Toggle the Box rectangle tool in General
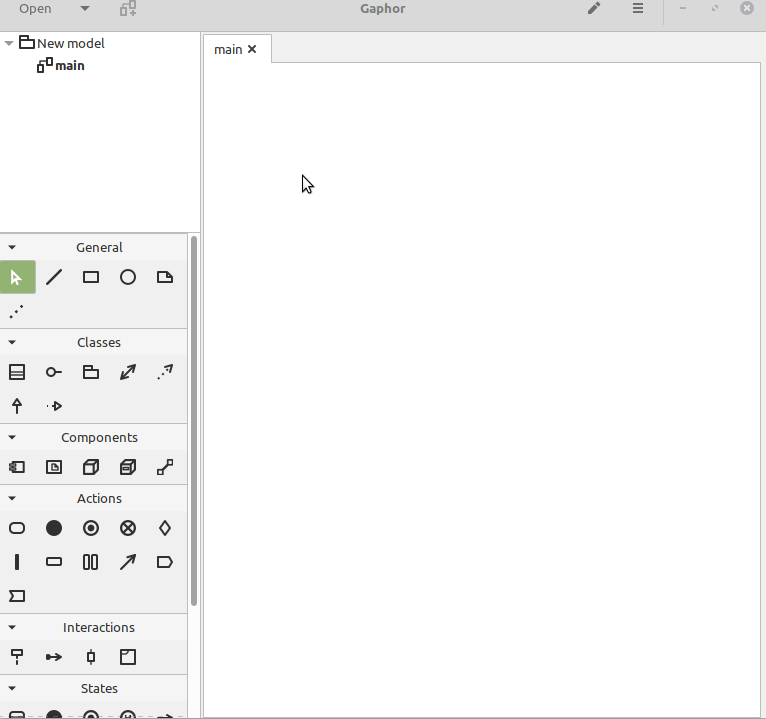This screenshot has height=719, width=766. 91,277
